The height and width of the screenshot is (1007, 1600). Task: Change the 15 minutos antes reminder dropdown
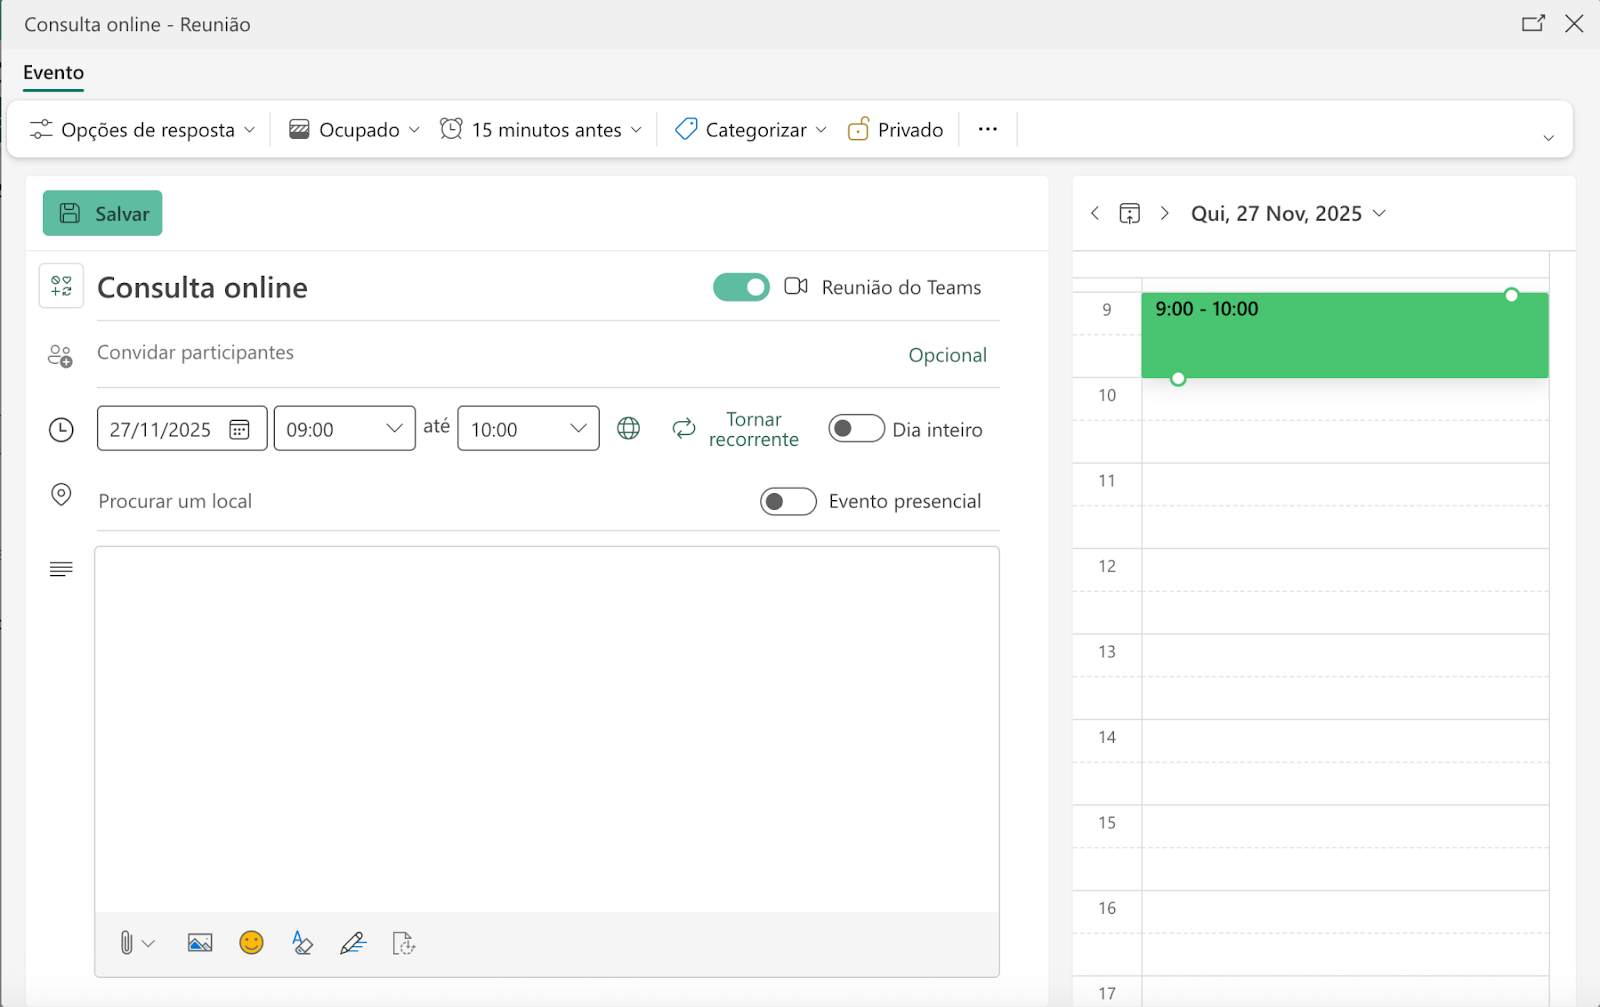pyautogui.click(x=541, y=129)
